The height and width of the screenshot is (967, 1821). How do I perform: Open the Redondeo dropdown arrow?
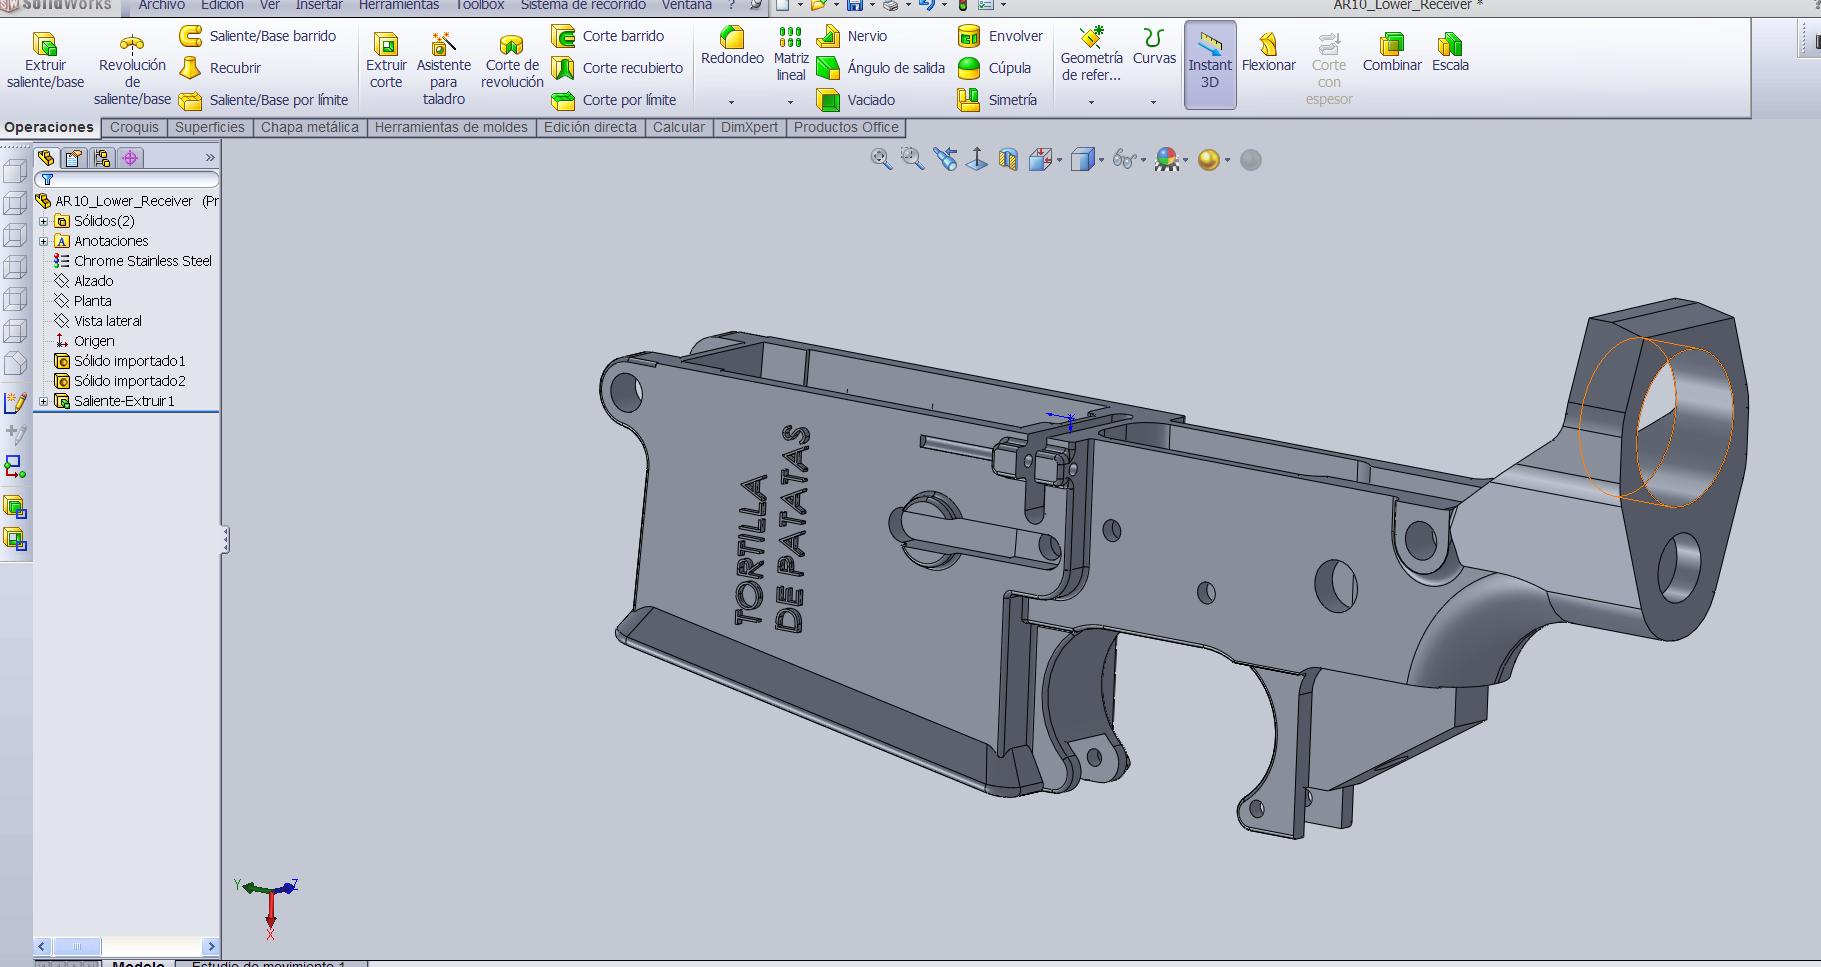731,102
